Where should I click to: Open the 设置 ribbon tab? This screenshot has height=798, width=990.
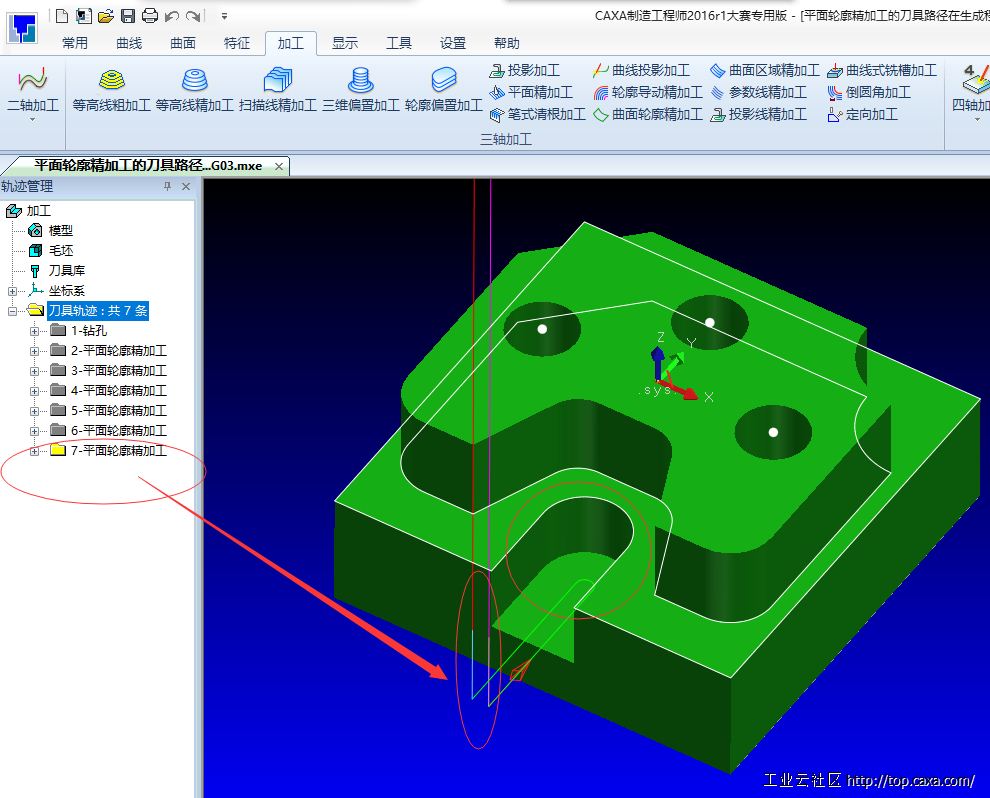[453, 43]
